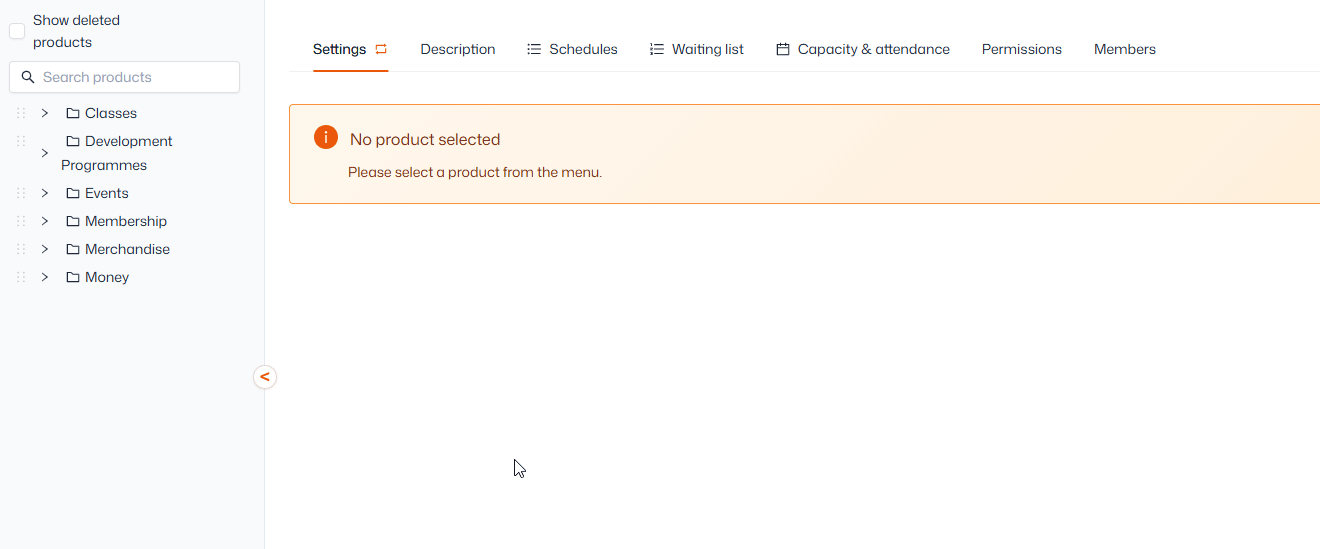Screen dimensions: 1320x549
Task: Open the Waiting list tab
Action: [x=697, y=49]
